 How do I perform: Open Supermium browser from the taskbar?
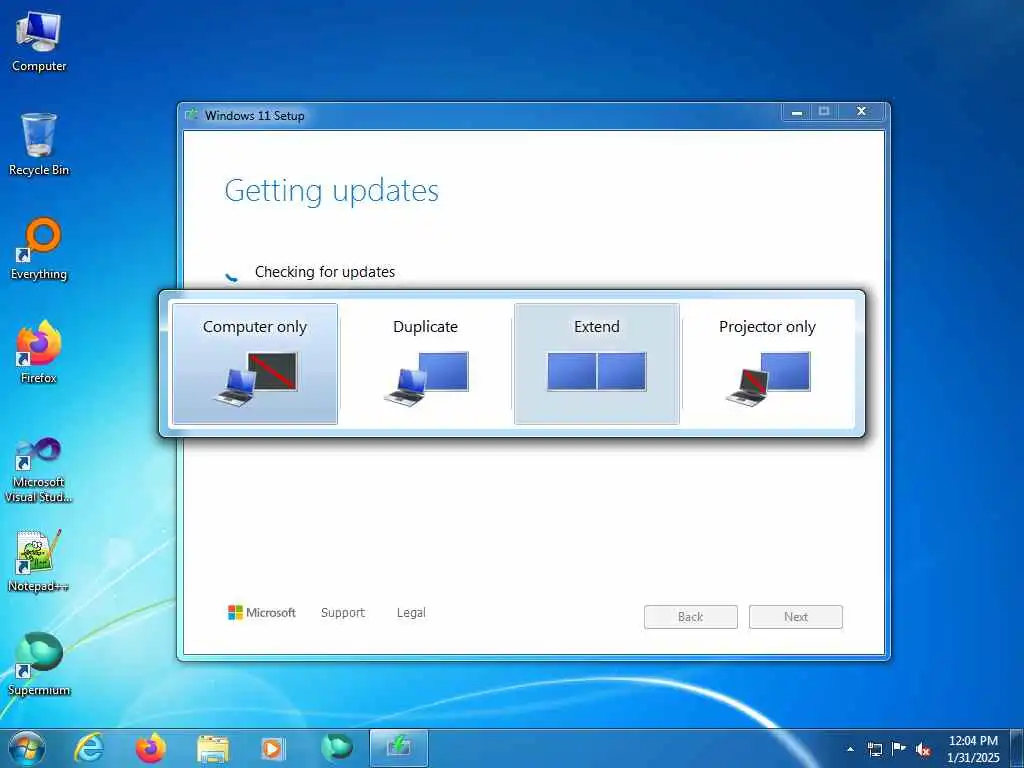tap(336, 748)
